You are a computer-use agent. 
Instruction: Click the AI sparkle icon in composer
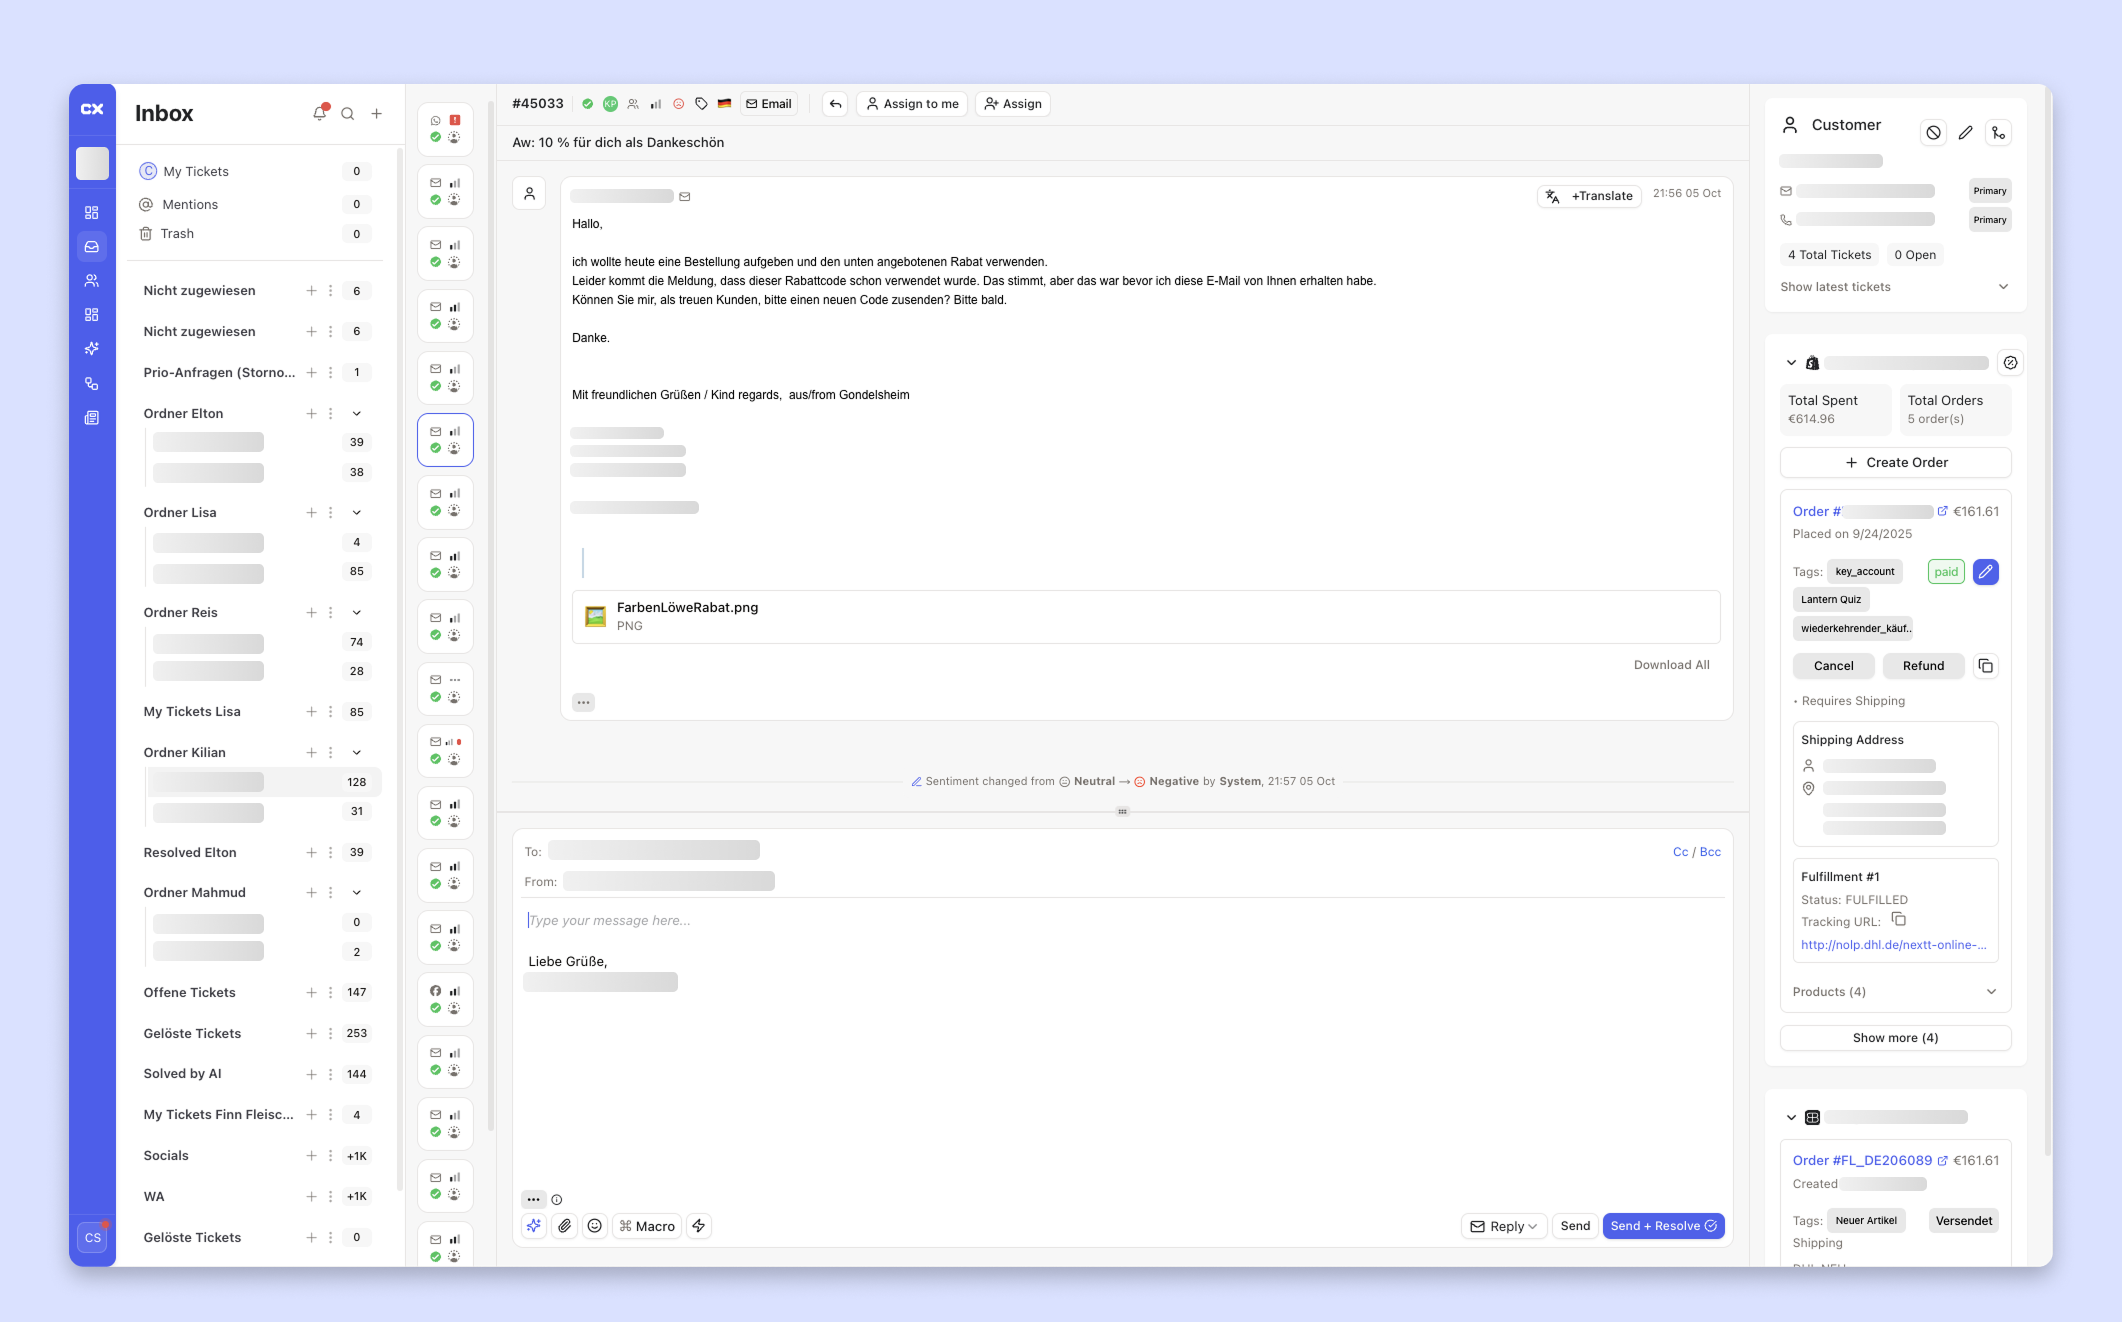534,1226
